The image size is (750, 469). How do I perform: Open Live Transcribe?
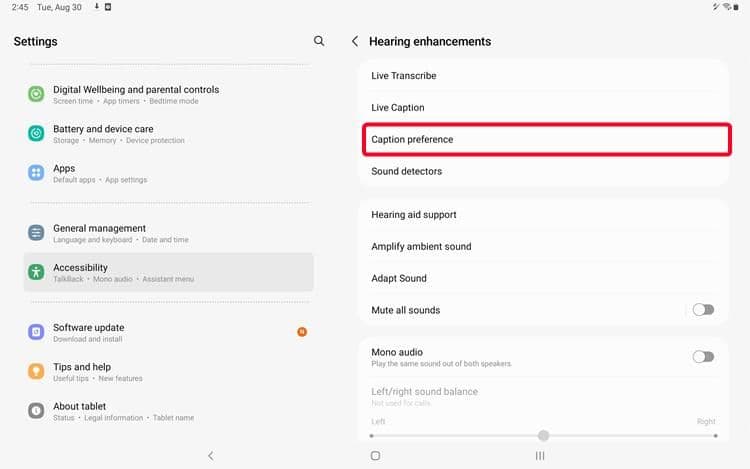tap(545, 76)
